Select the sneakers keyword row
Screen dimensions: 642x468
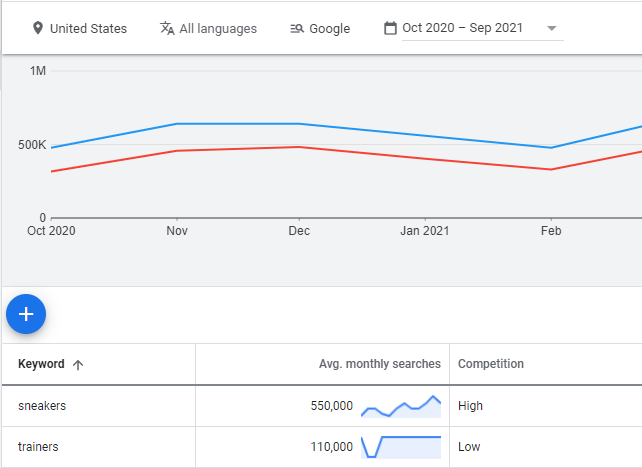[x=42, y=406]
